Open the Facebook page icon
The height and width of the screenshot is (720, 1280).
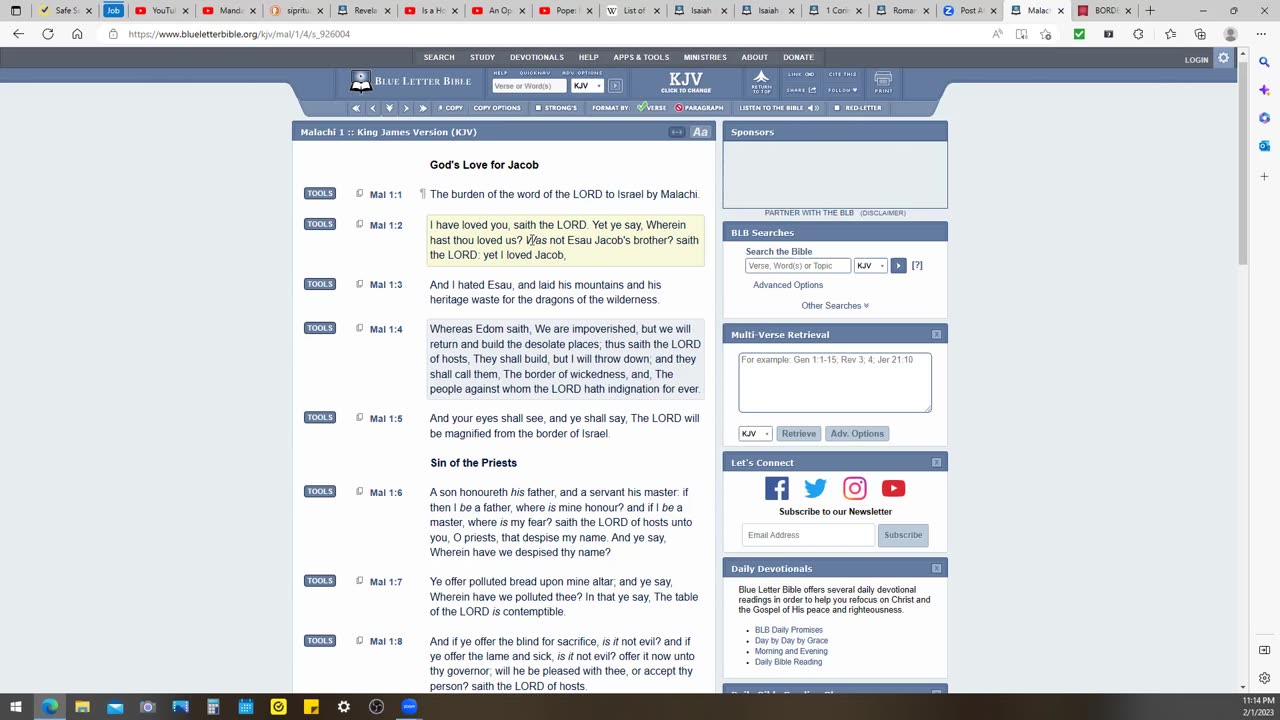point(776,488)
